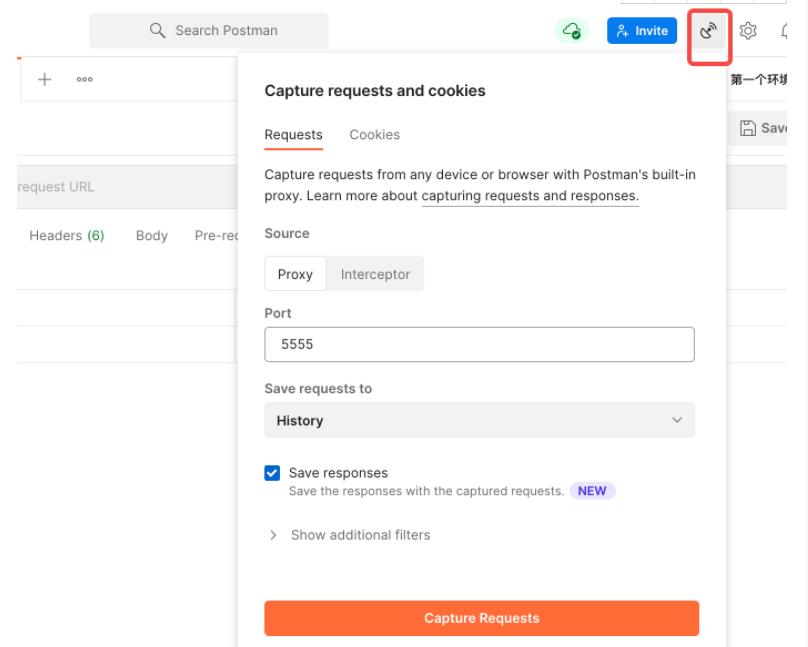Image resolution: width=808 pixels, height=647 pixels.
Task: Open capturing requests and responses link
Action: 530,196
